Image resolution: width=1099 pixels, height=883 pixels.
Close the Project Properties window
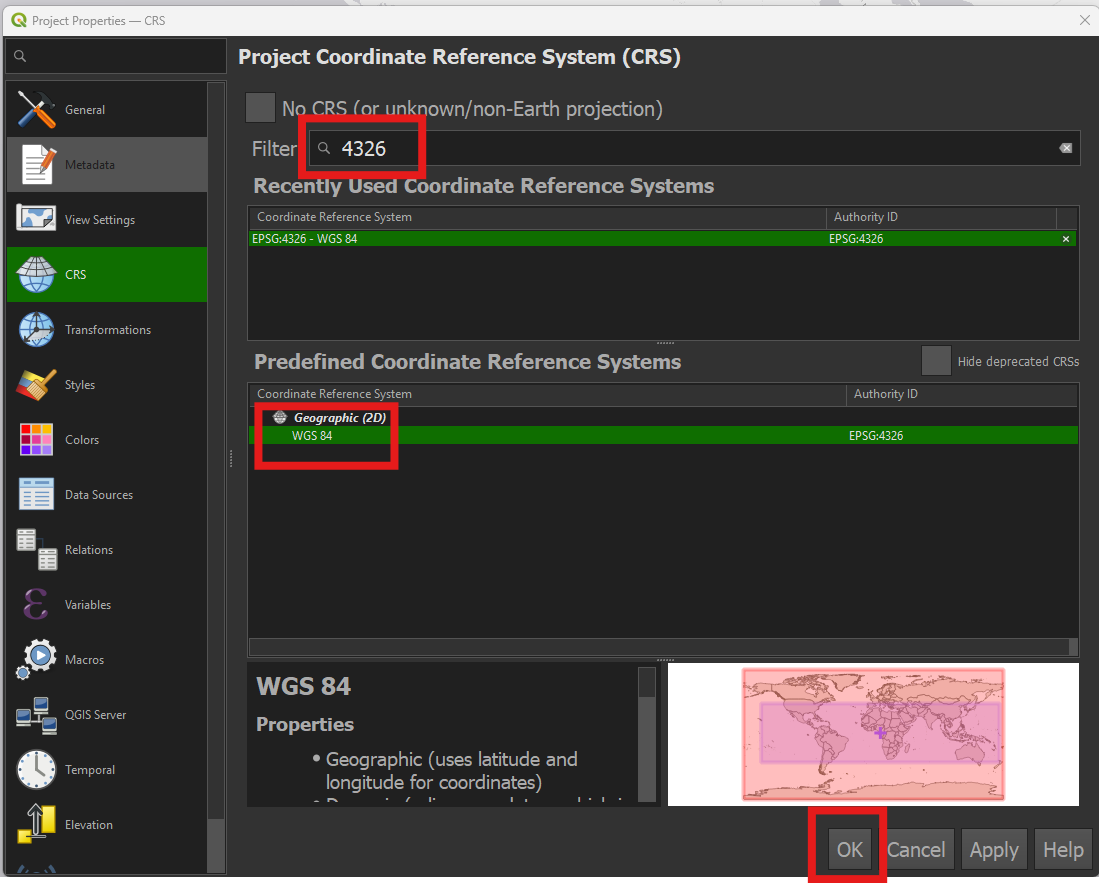point(1084,21)
